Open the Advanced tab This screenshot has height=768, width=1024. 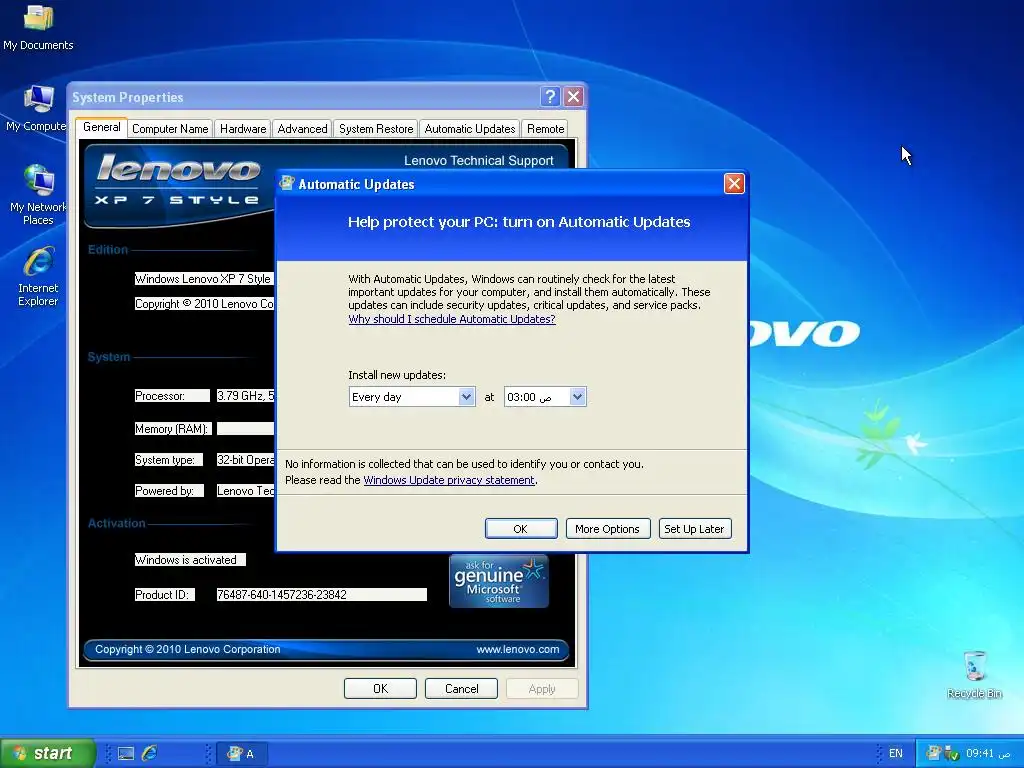pos(302,129)
